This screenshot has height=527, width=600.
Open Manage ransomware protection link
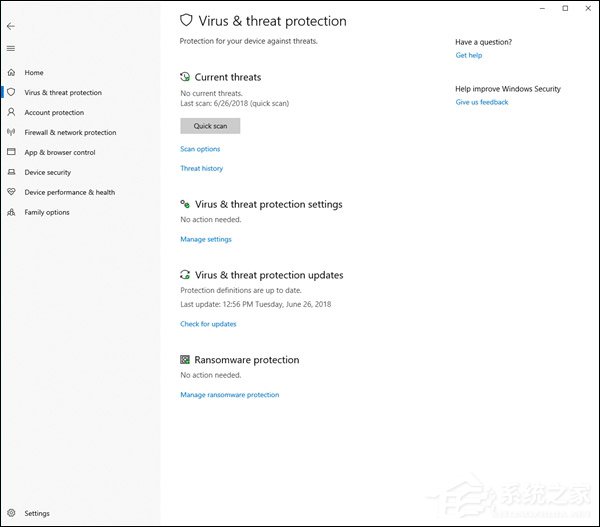click(230, 395)
